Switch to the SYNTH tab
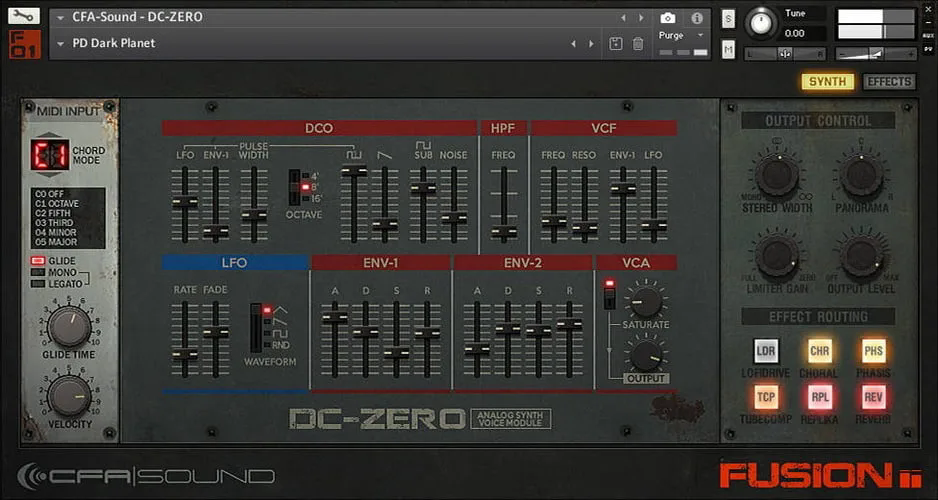The width and height of the screenshot is (938, 500). coord(828,82)
